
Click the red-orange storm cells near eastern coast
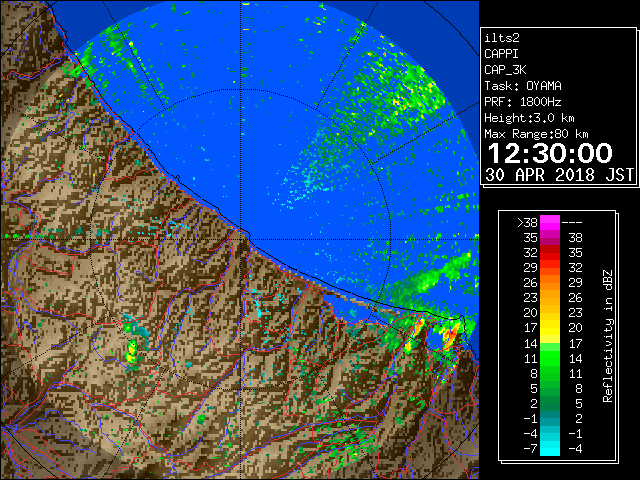click(x=449, y=337)
